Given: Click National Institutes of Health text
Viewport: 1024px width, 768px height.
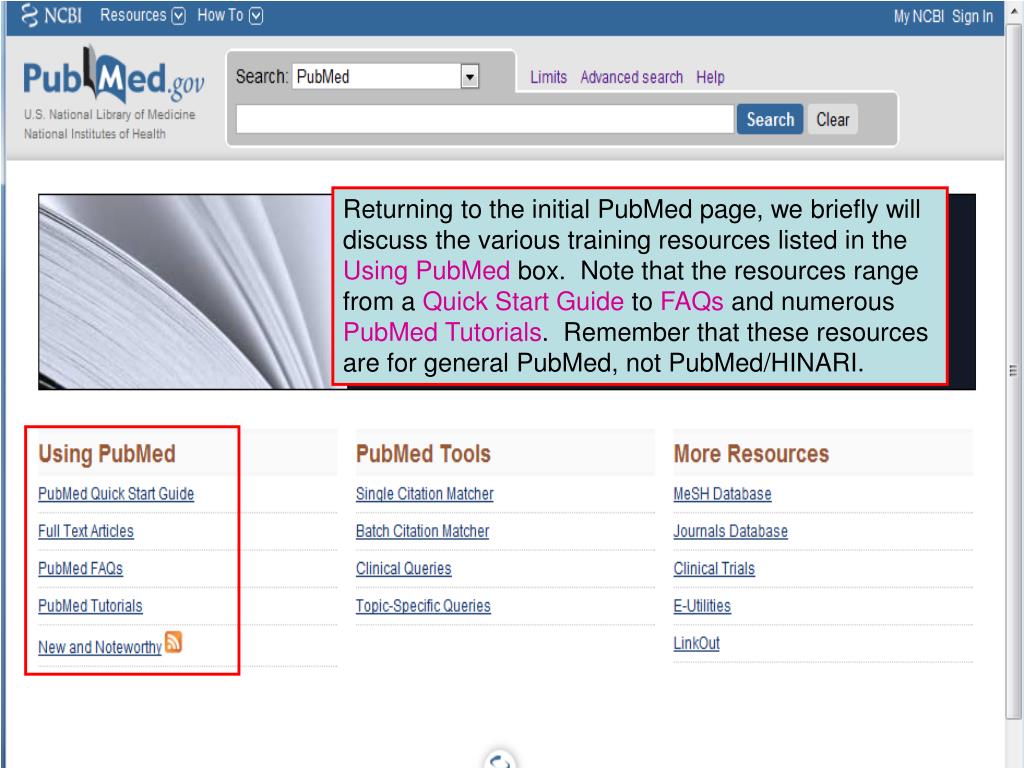Looking at the screenshot, I should tap(95, 134).
